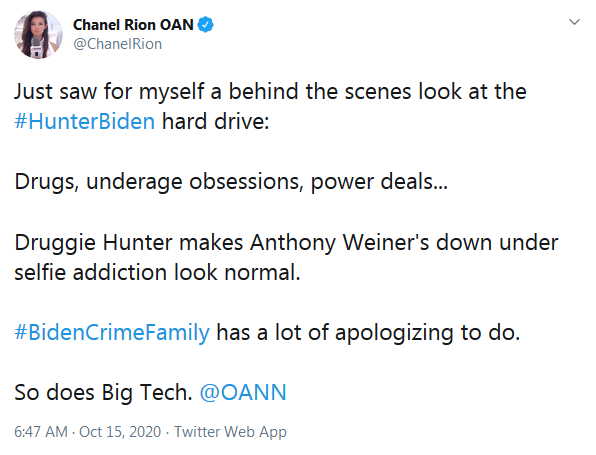Click the 'Druggie Hunter makes' line

(286, 243)
